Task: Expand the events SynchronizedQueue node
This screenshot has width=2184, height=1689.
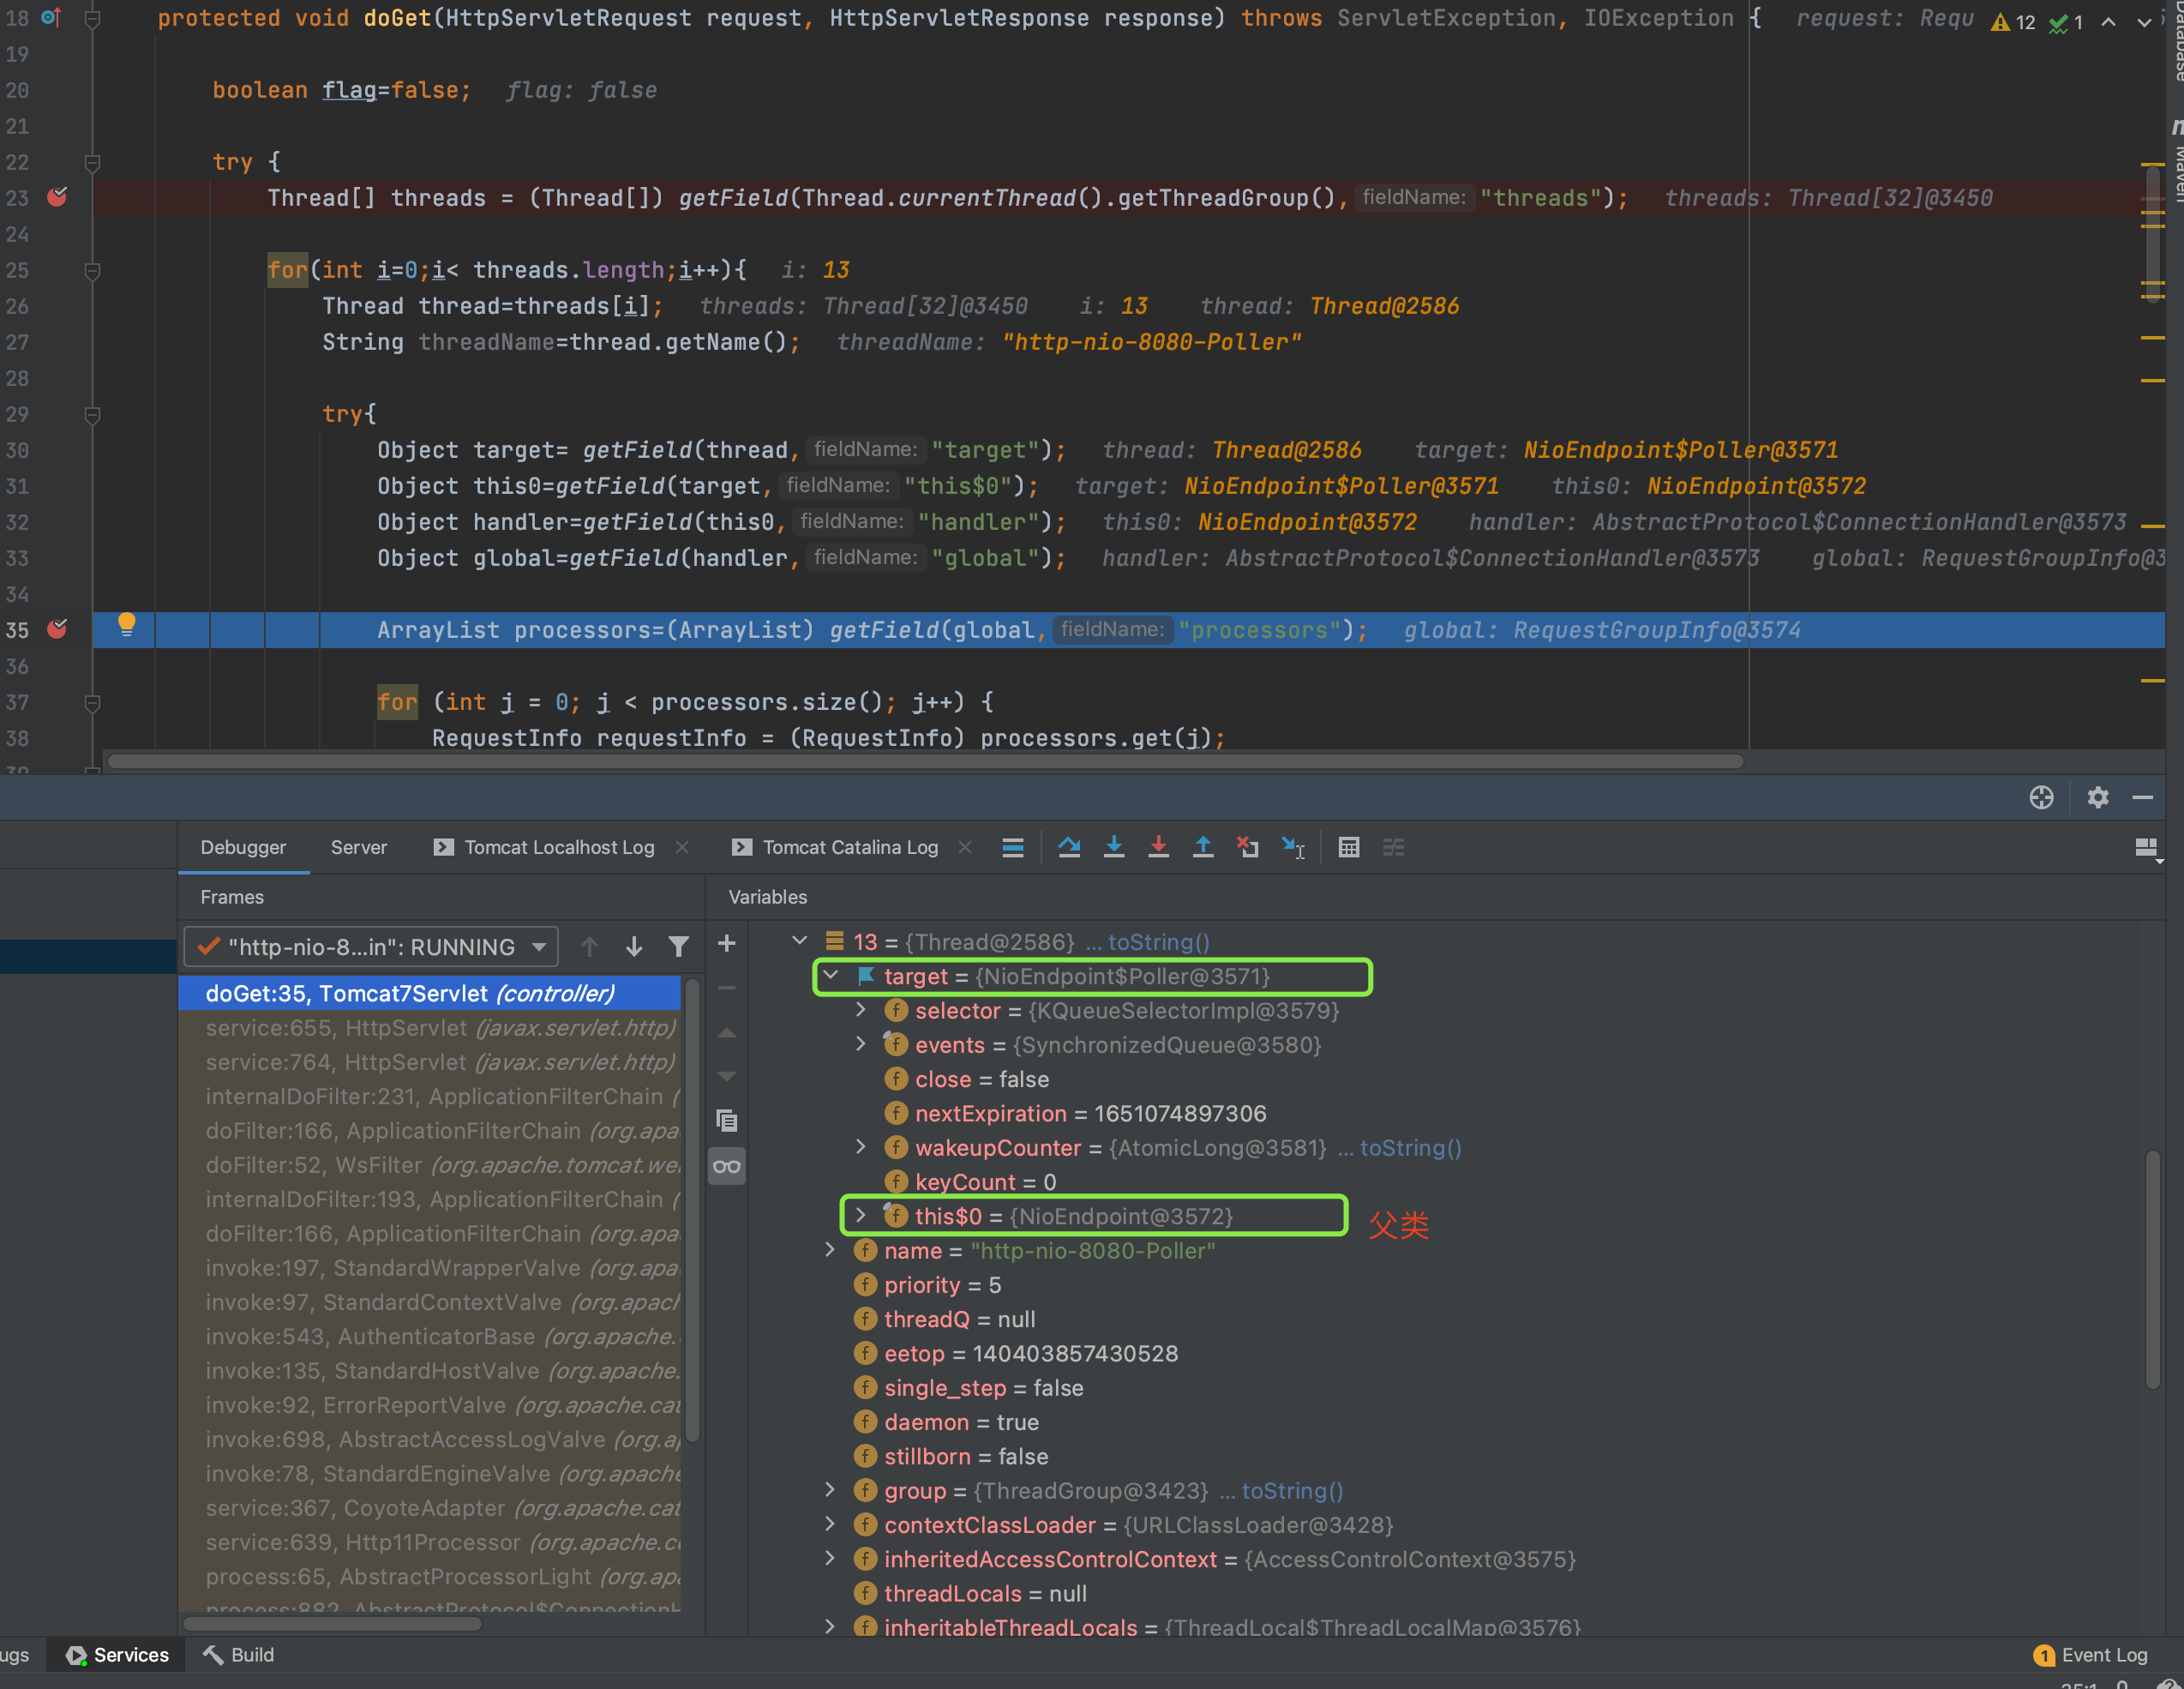Action: (861, 1044)
